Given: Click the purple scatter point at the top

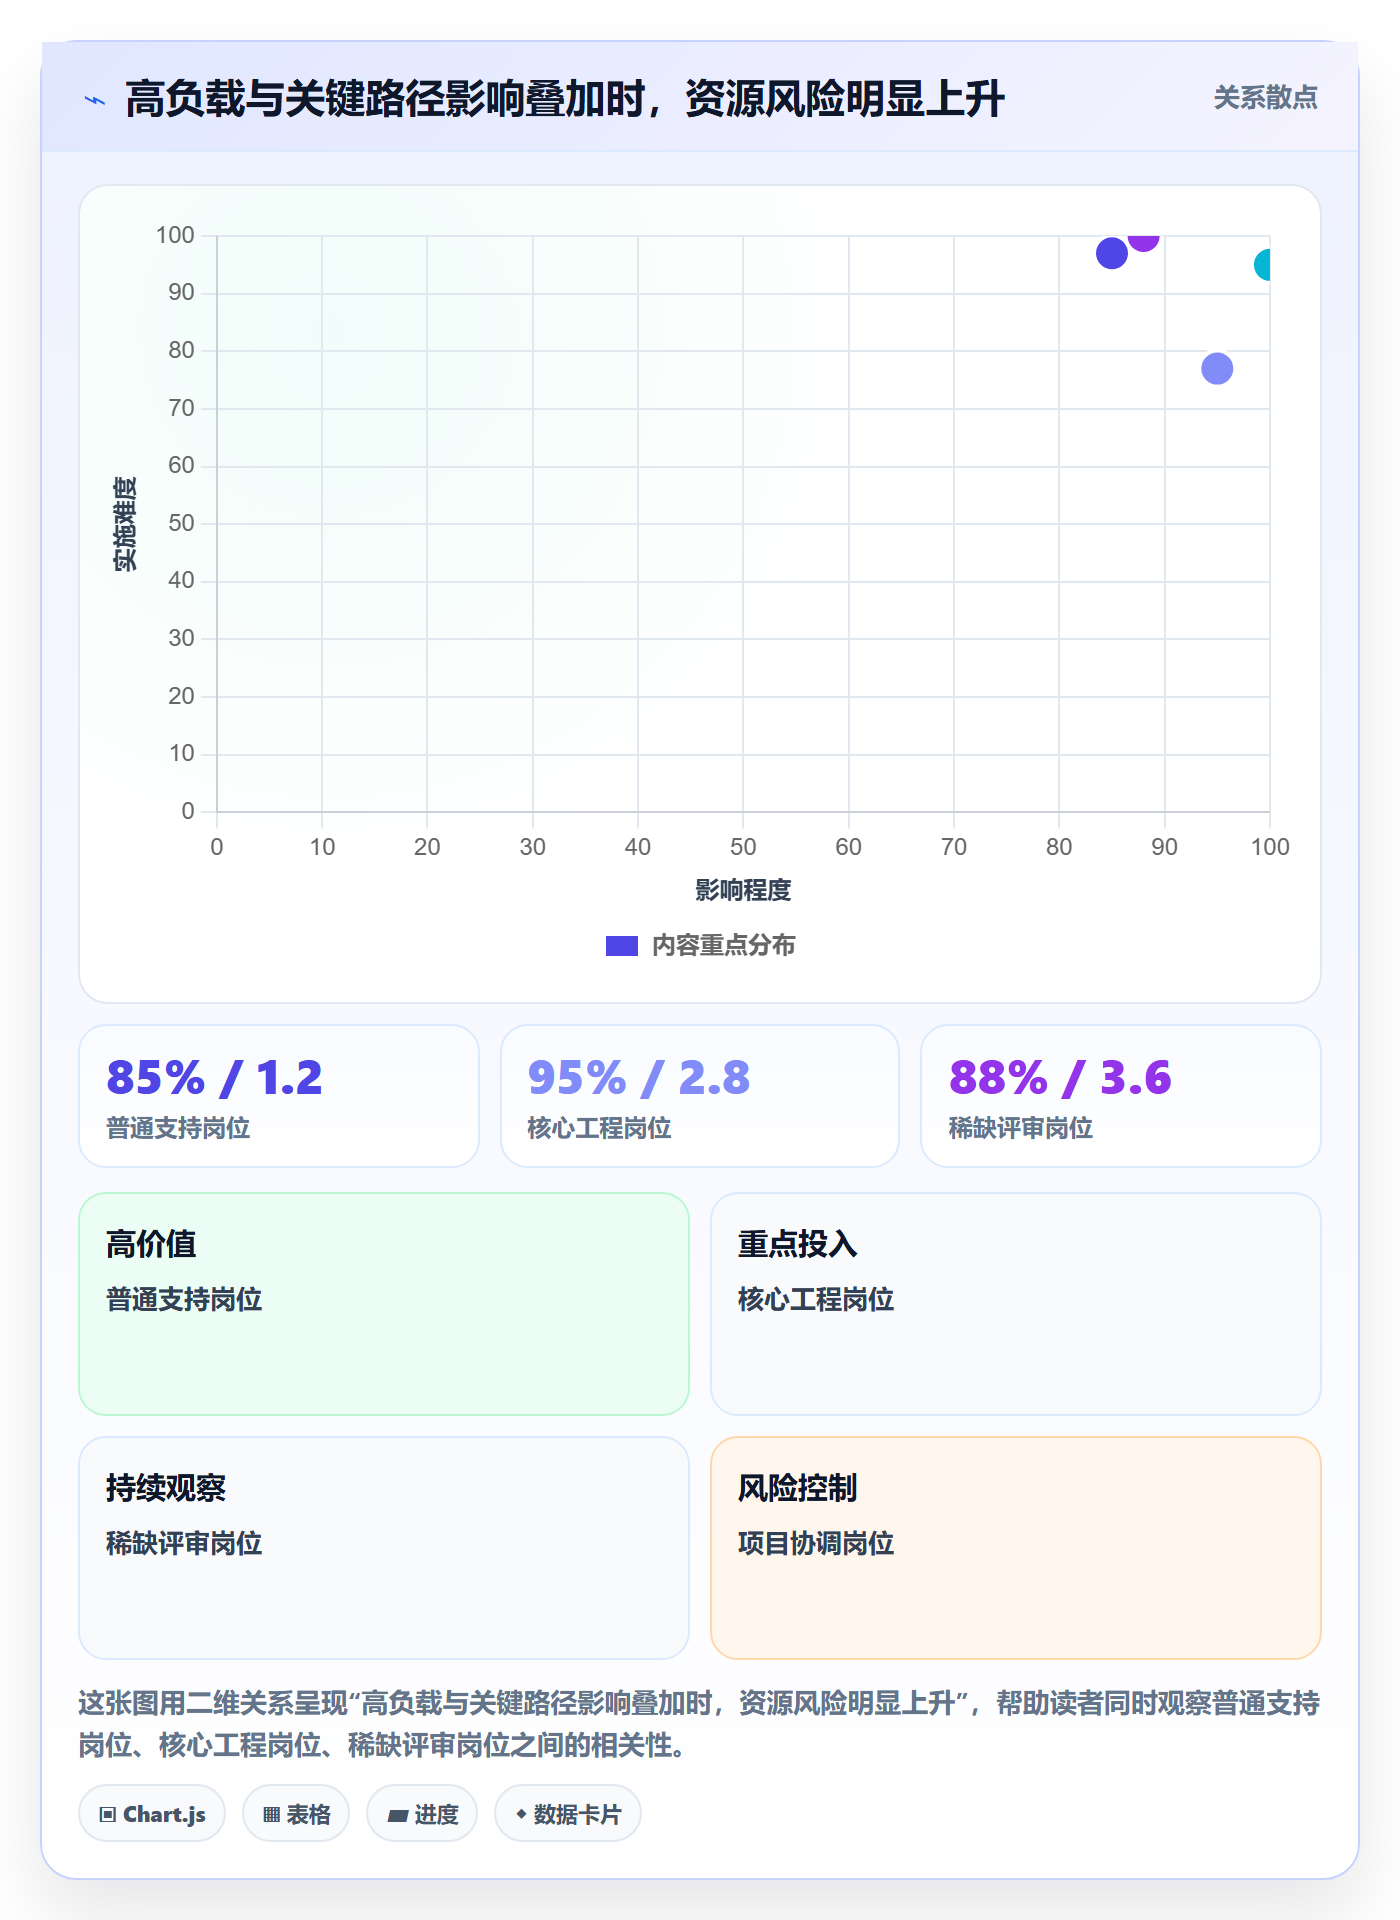Looking at the screenshot, I should point(1143,242).
